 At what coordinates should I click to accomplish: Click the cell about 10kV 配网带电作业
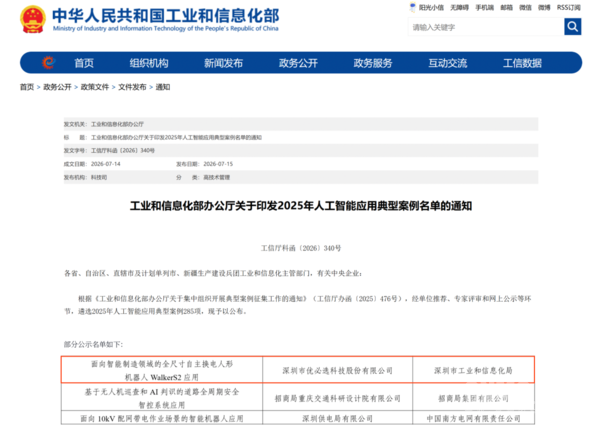pos(162,418)
